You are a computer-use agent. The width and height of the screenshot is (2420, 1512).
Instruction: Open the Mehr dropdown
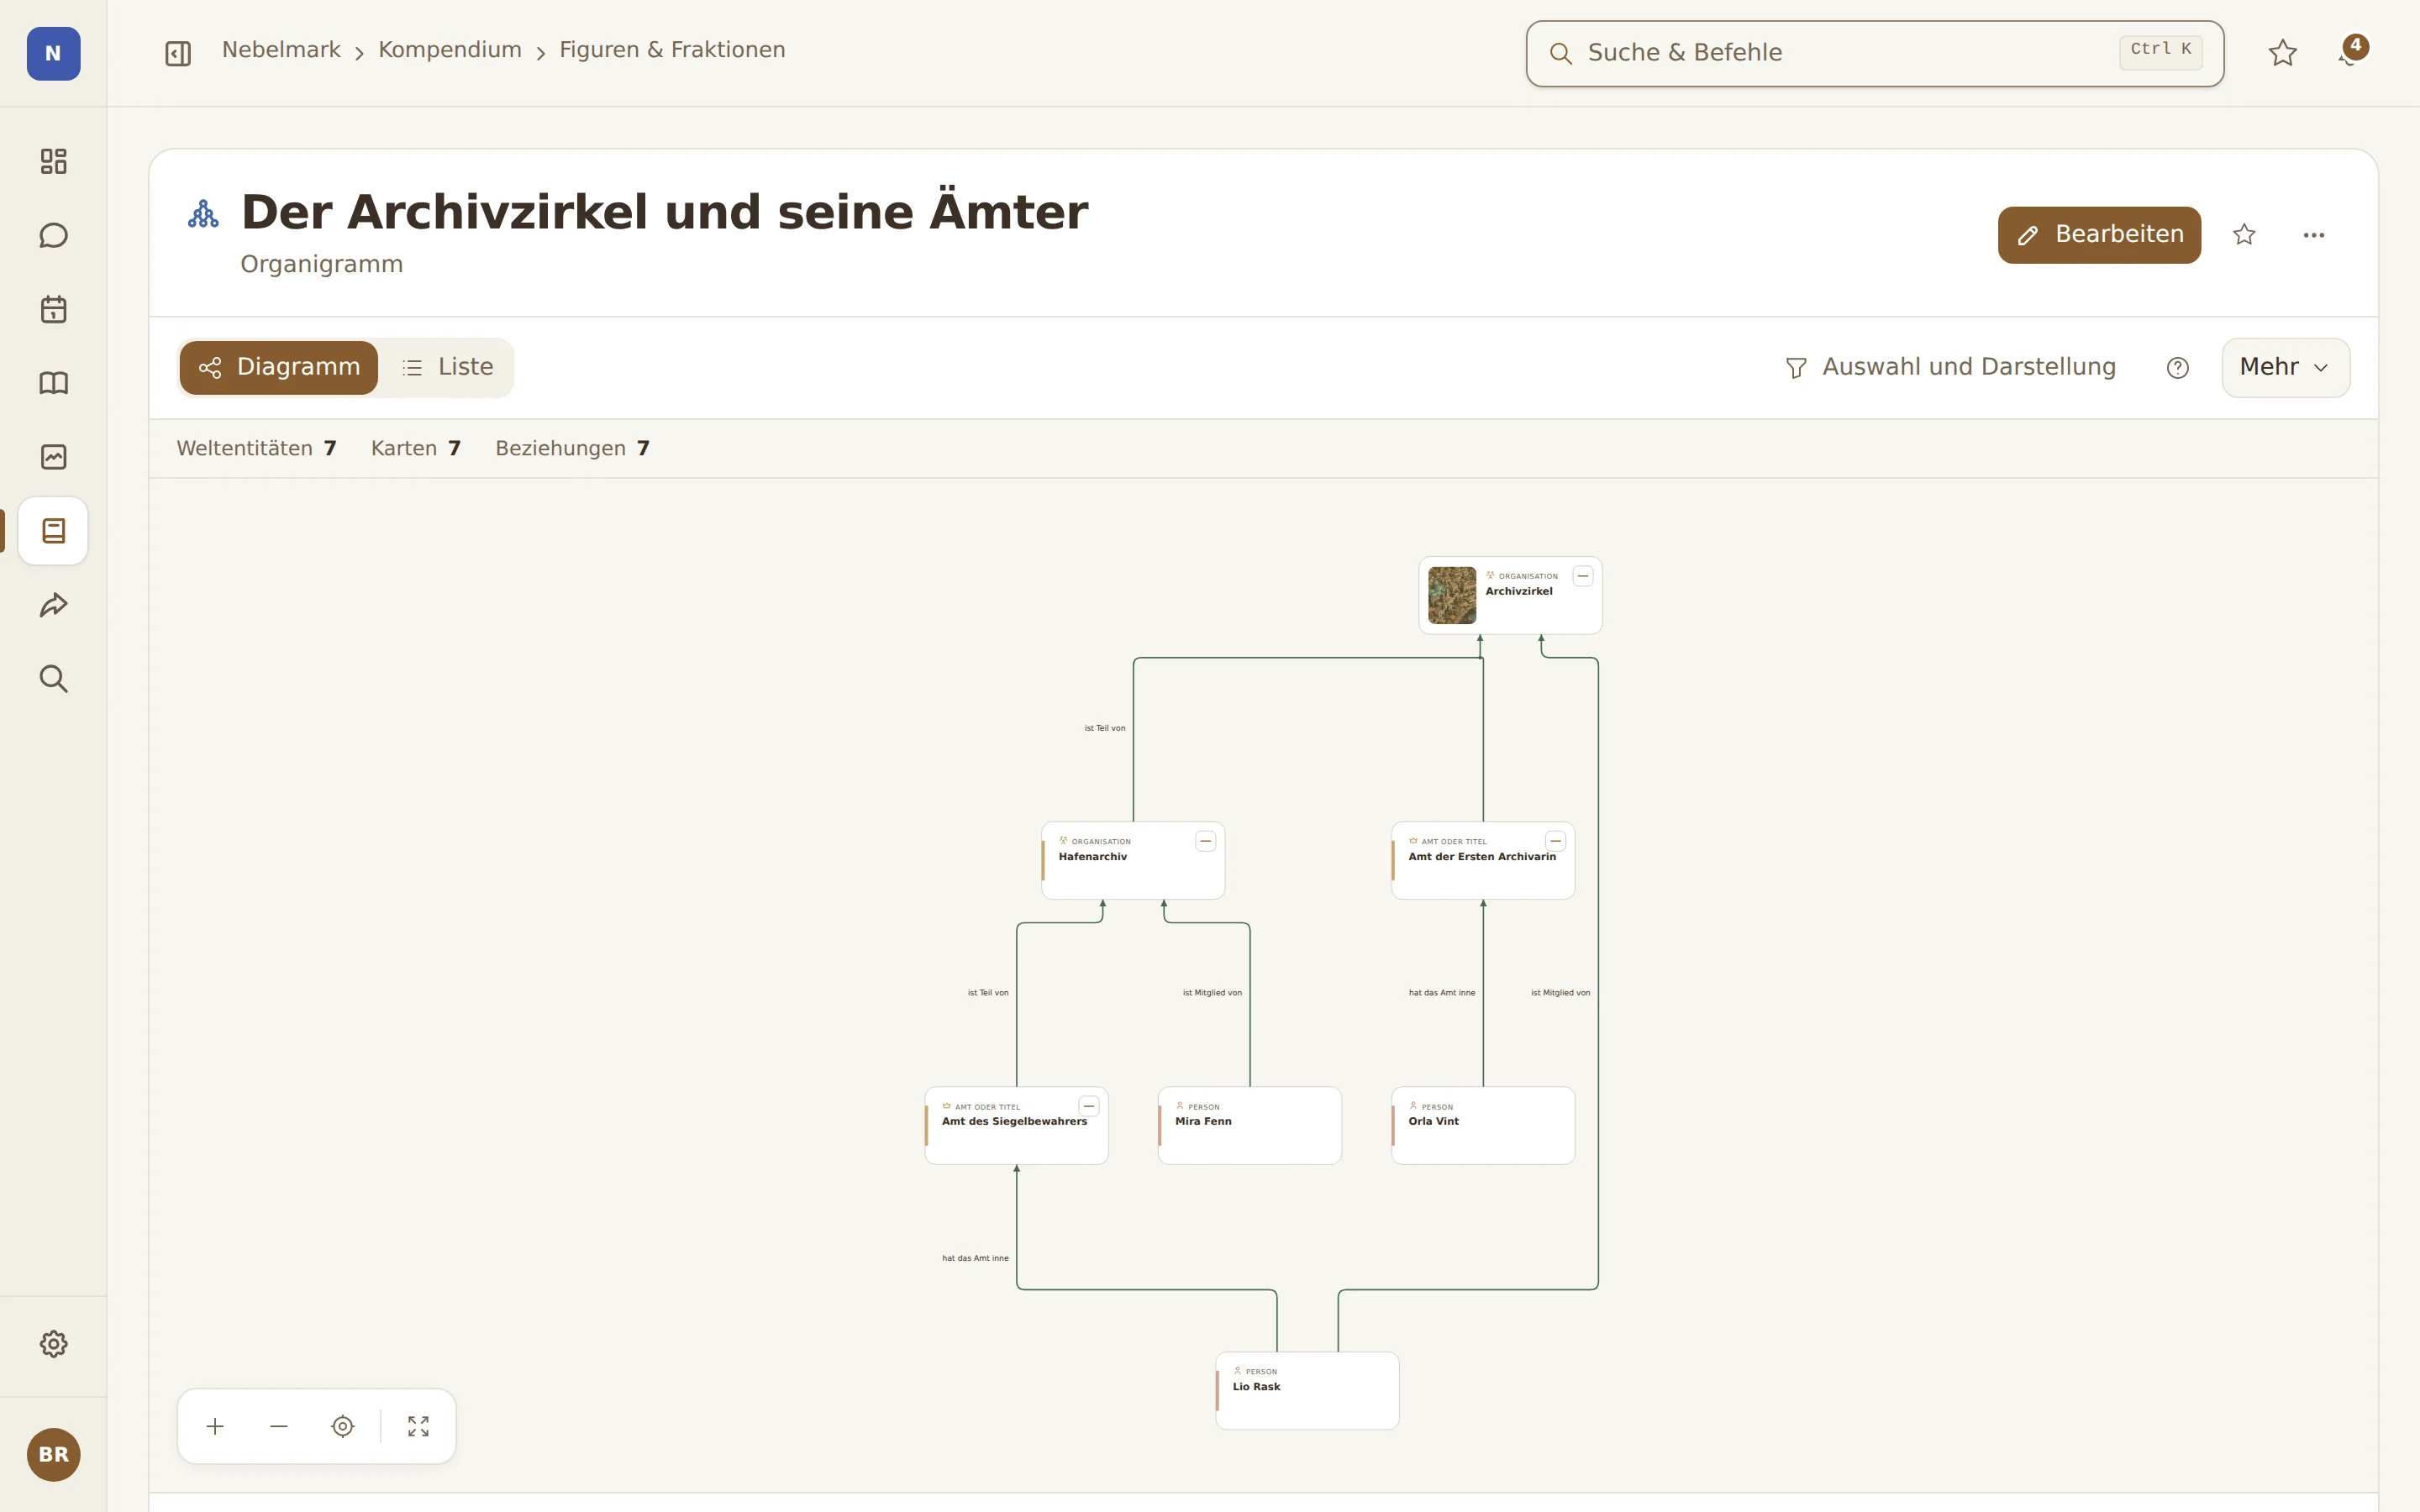(2286, 368)
